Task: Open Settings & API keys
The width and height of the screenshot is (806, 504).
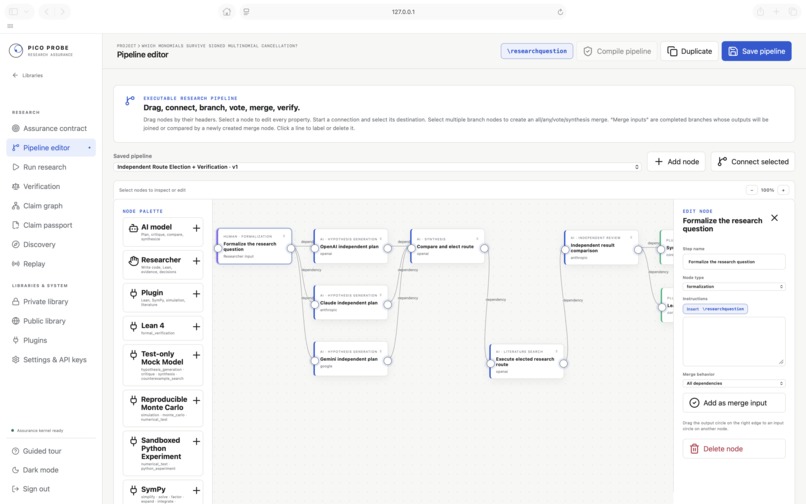Action: (x=51, y=359)
